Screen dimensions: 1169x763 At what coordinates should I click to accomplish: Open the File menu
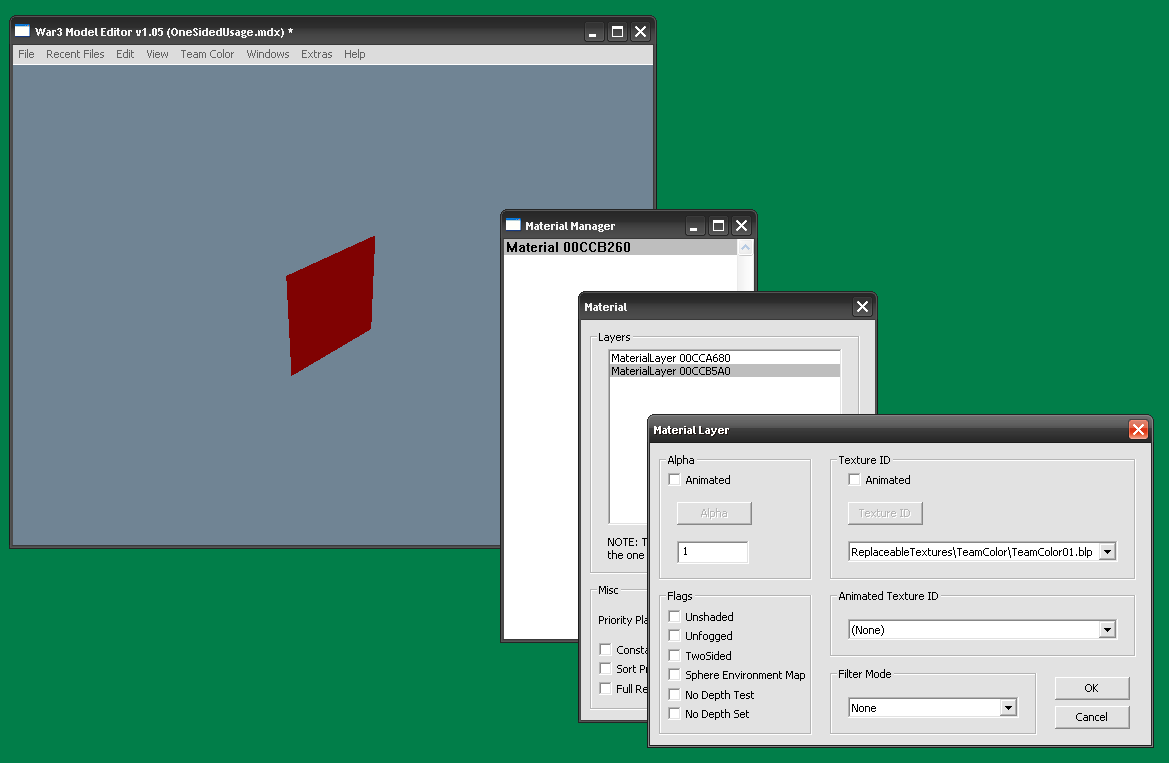(x=26, y=54)
